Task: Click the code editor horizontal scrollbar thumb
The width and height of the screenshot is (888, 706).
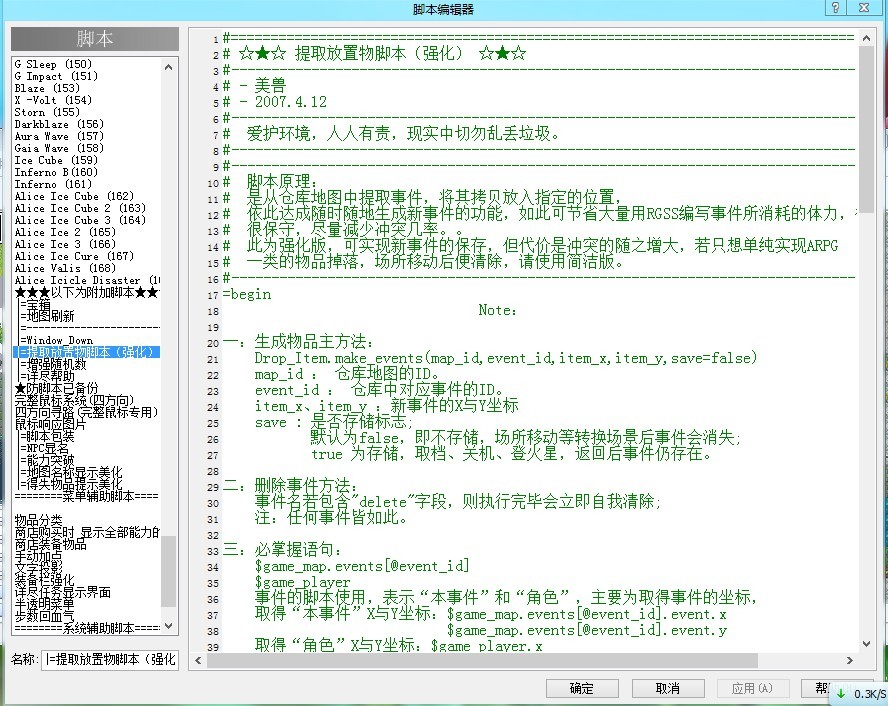Action: pos(482,660)
